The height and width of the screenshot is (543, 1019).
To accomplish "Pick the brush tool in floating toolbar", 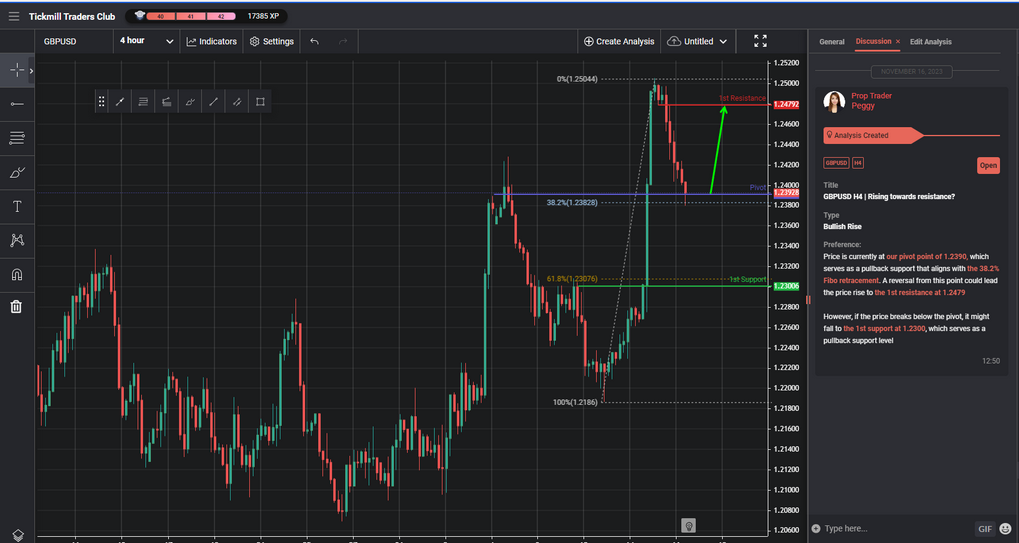I will pyautogui.click(x=190, y=101).
